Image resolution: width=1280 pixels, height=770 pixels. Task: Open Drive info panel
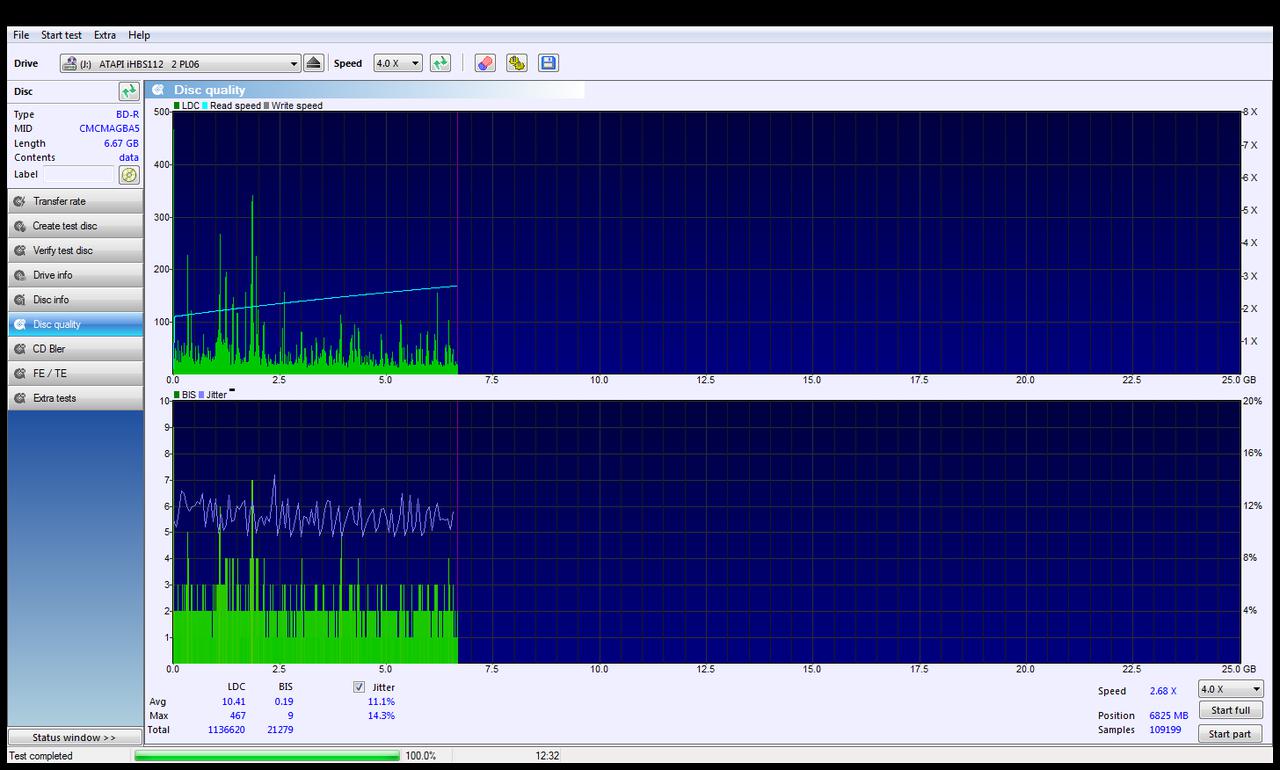(76, 275)
